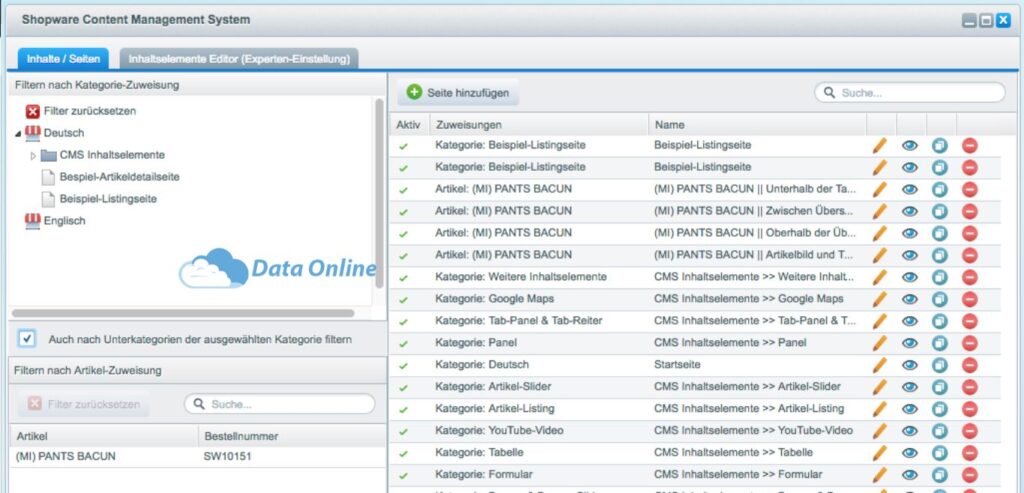Select (MI) PANTS BACUN article row
This screenshot has width=1024, height=493.
tap(198, 457)
